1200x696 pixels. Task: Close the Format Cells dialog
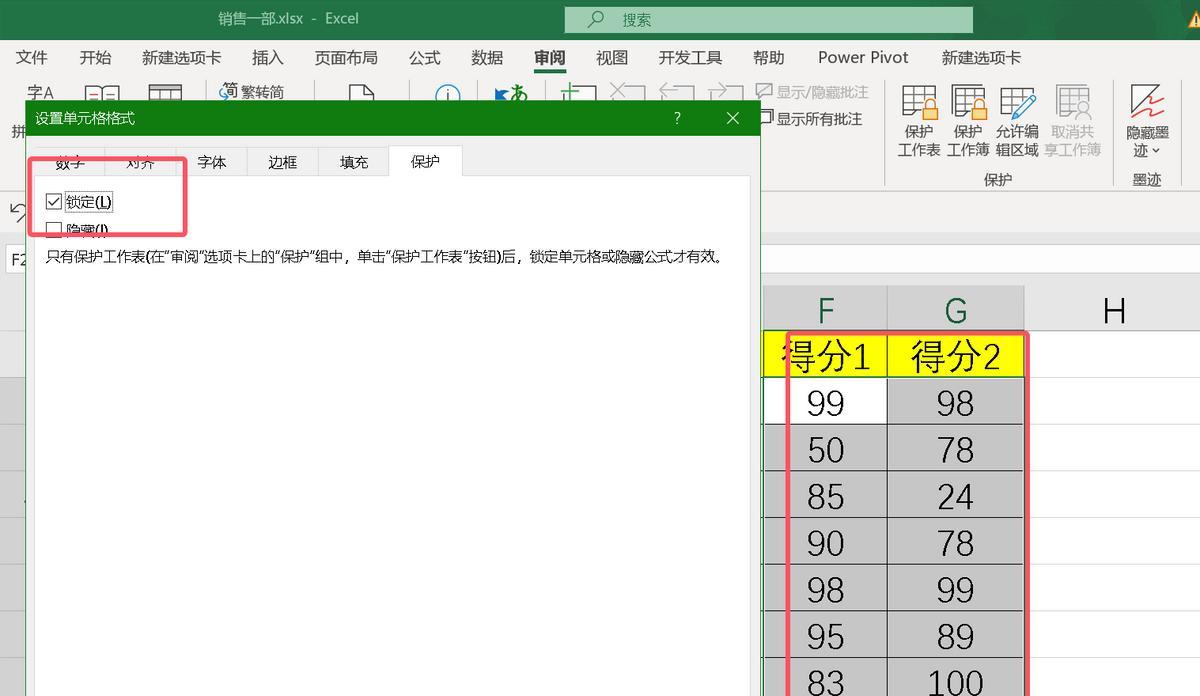point(733,118)
